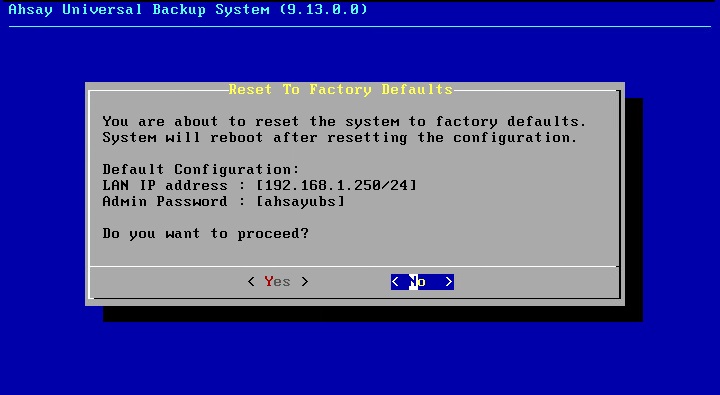Click the LAN IP address value 192.168.1.250/24
This screenshot has height=395, width=720.
[x=337, y=185]
